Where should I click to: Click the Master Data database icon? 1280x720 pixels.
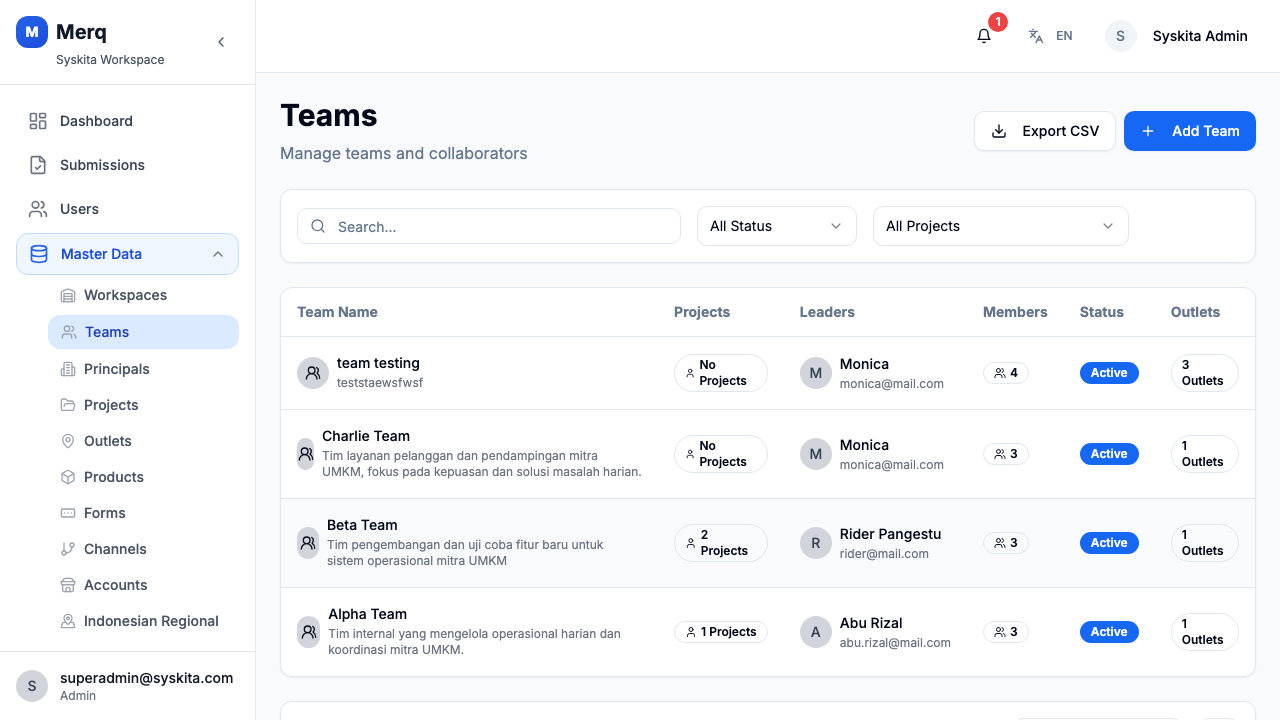pyautogui.click(x=39, y=254)
